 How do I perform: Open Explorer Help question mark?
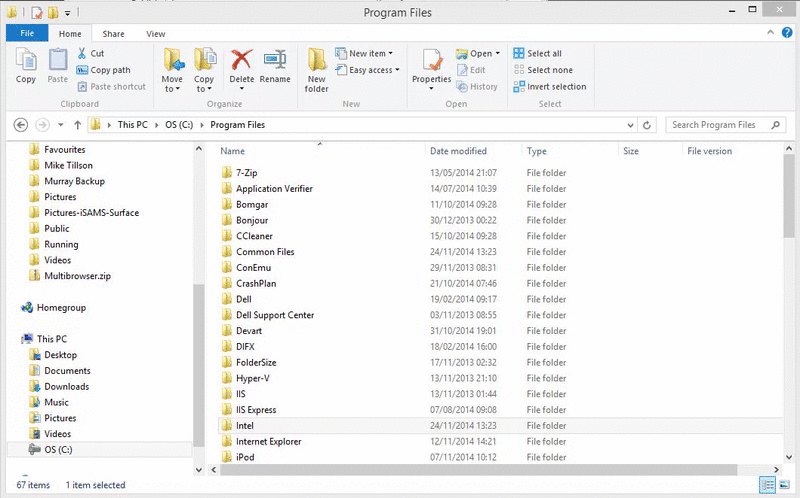[x=787, y=33]
